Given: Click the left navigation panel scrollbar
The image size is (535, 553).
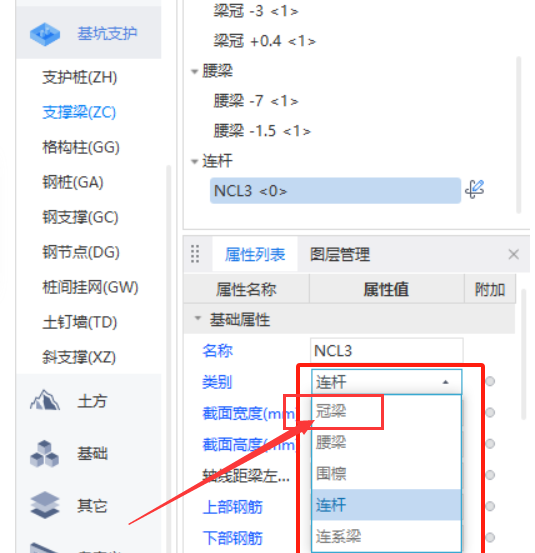Looking at the screenshot, I should pos(169,359).
